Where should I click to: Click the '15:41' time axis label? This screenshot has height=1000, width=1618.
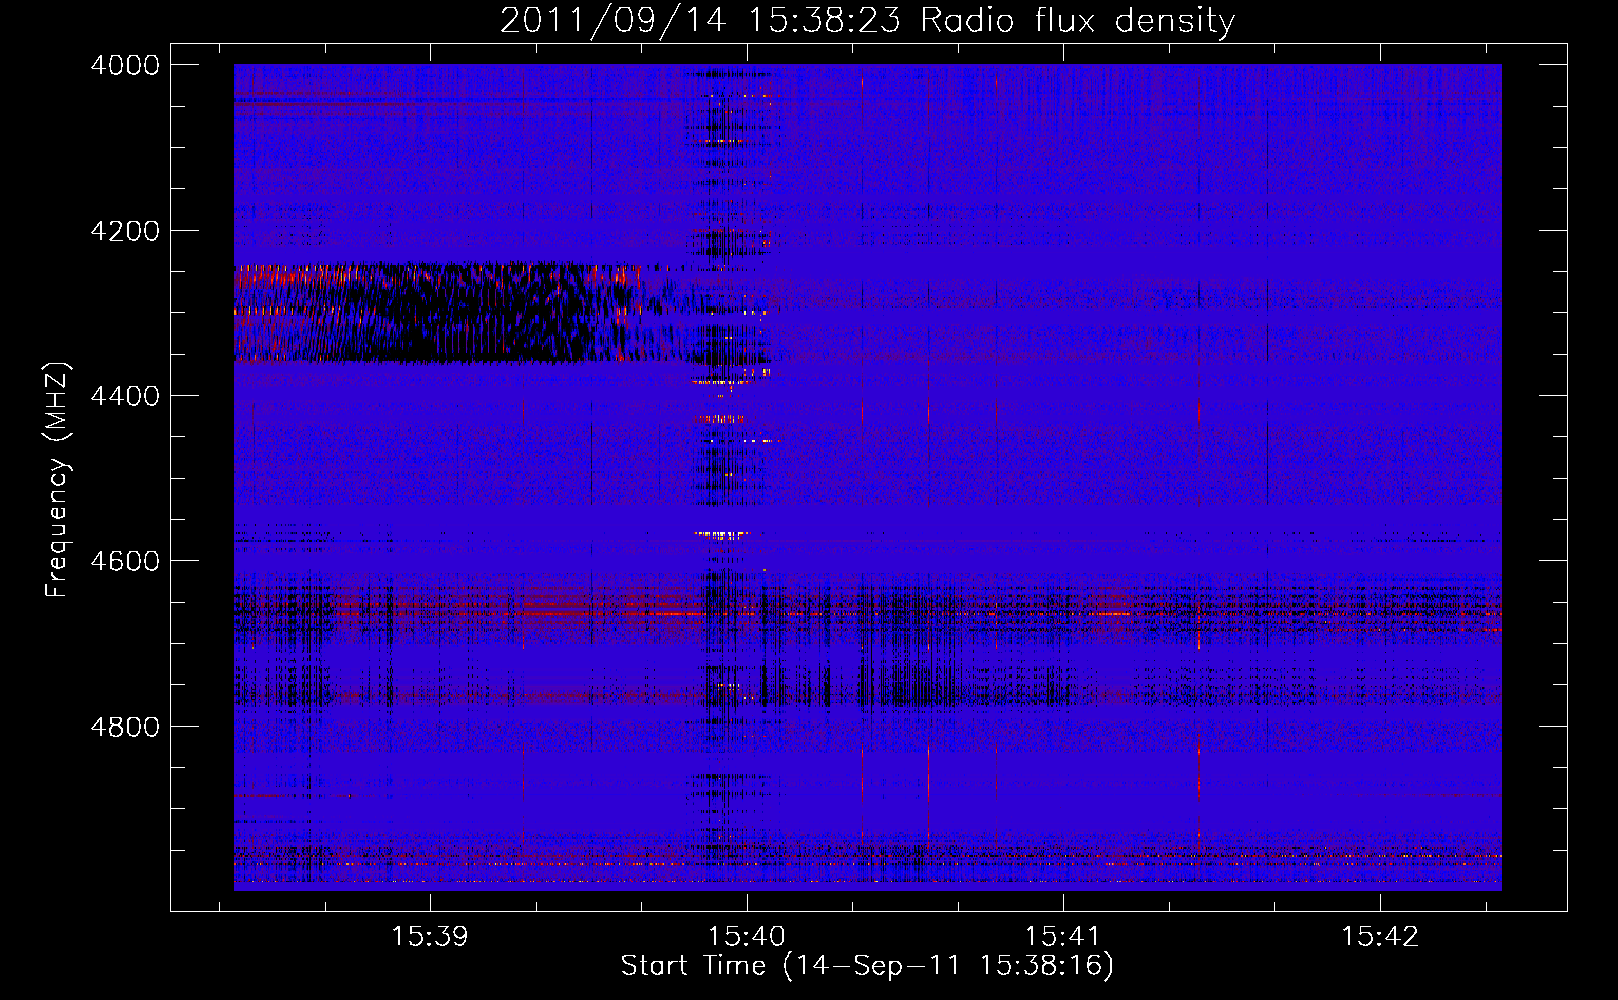pyautogui.click(x=1062, y=937)
